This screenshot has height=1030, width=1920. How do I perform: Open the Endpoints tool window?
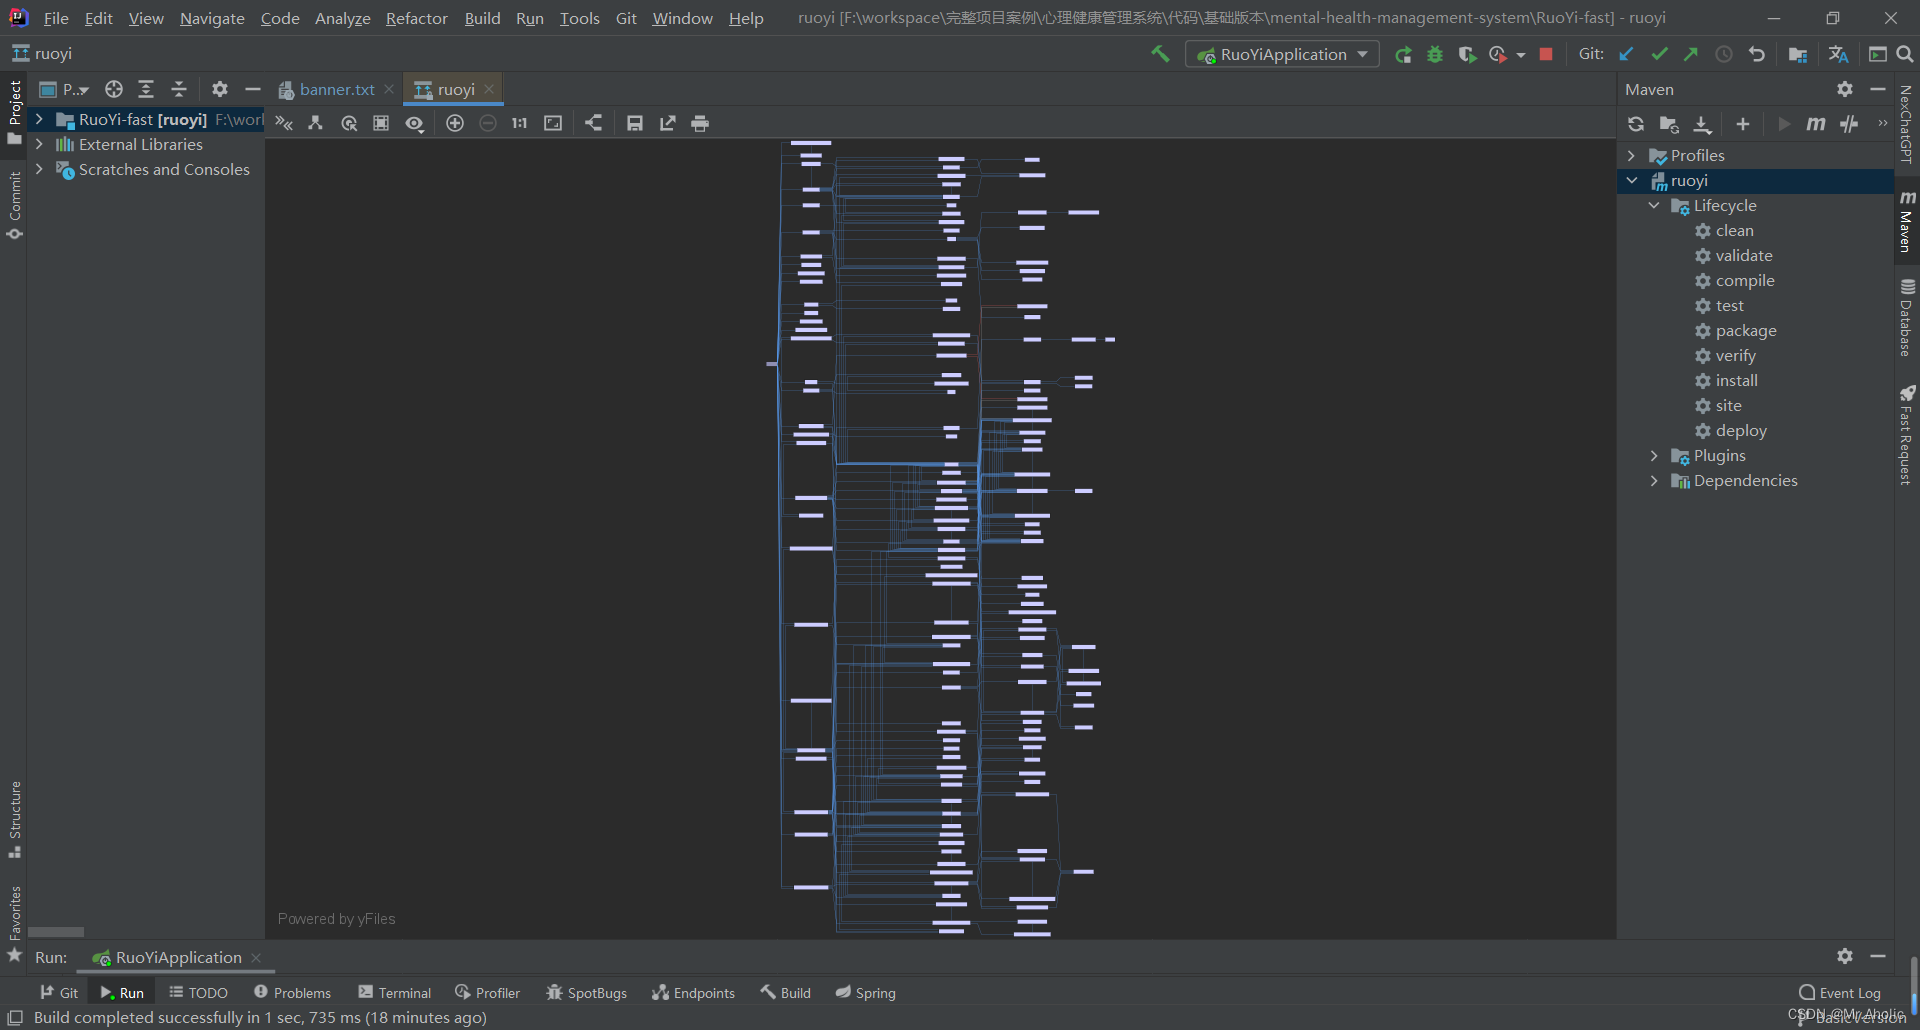(694, 993)
